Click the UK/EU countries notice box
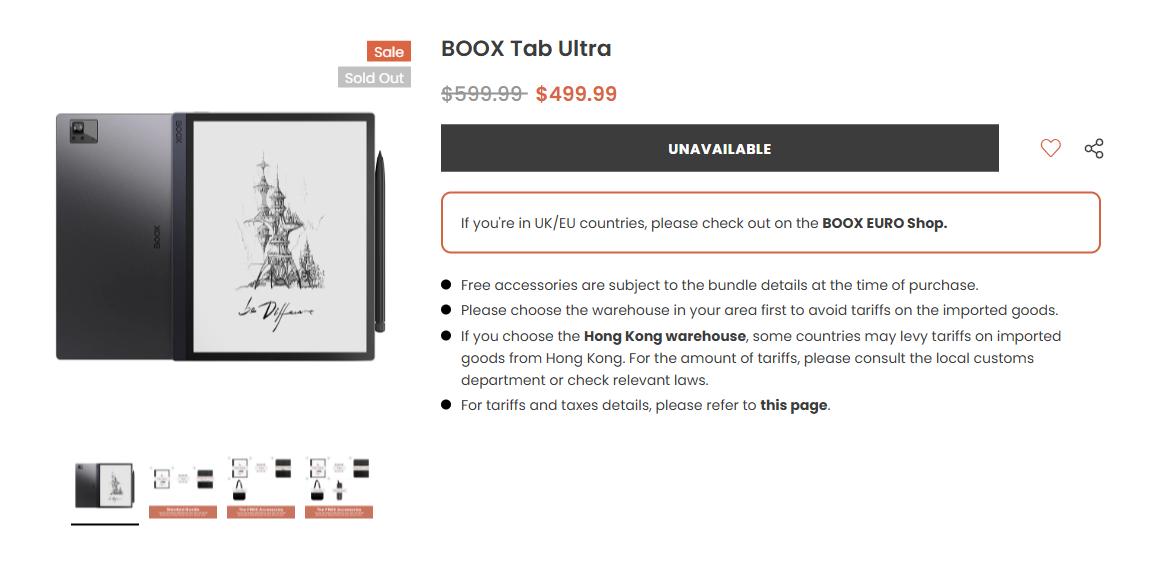This screenshot has height=571, width=1154. coord(770,223)
